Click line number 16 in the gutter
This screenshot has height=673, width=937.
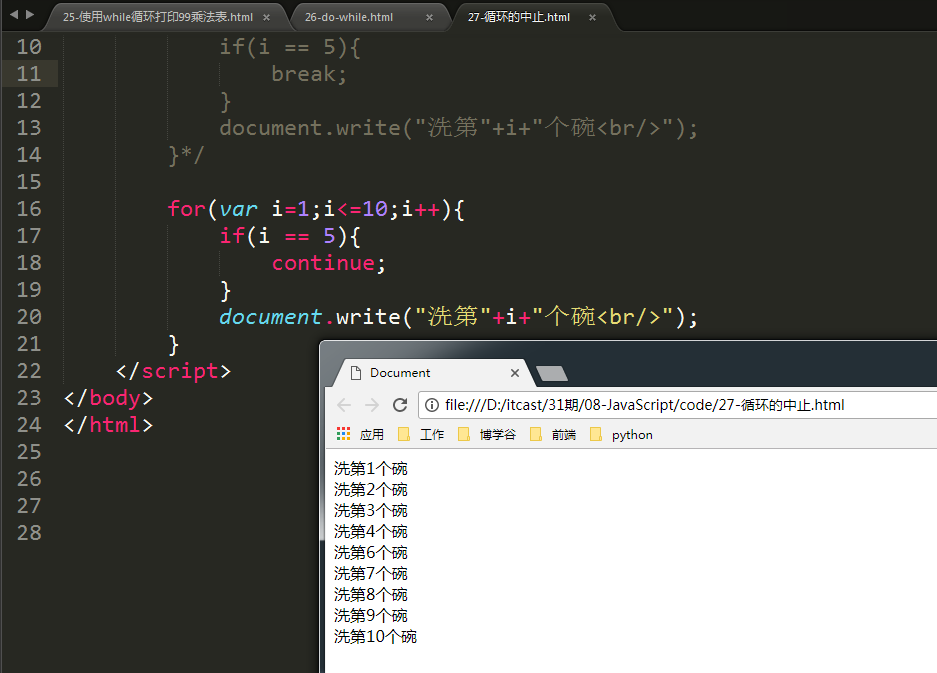tap(29, 209)
